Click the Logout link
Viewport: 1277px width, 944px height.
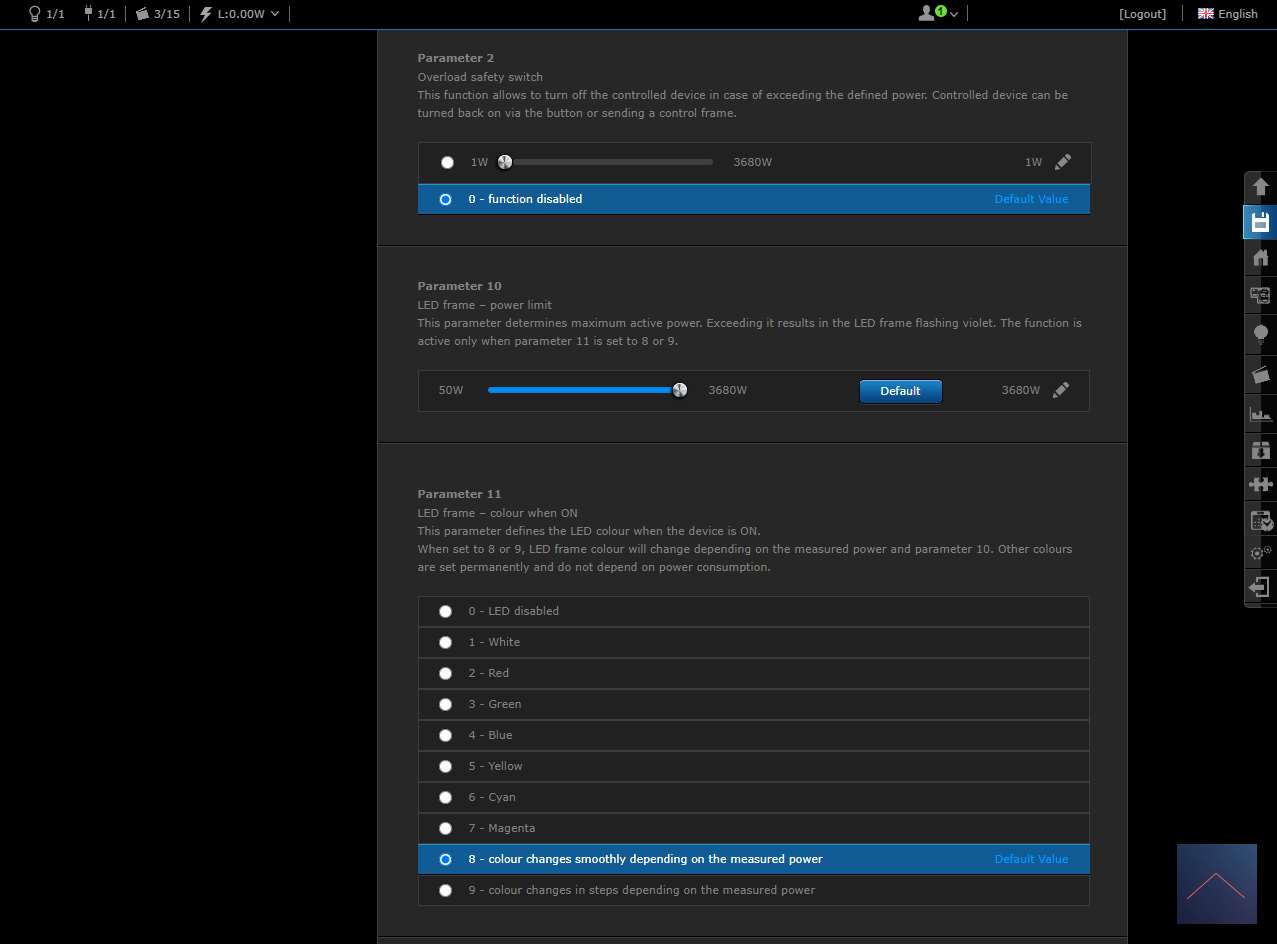coord(1142,14)
